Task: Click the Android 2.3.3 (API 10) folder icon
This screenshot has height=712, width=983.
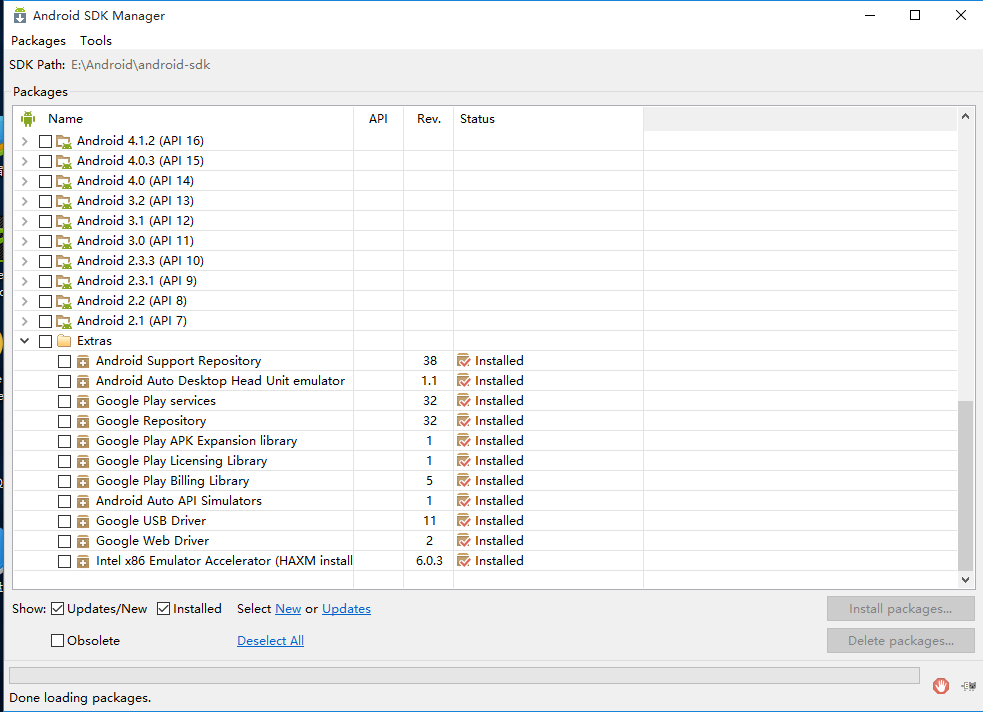Action: coord(63,262)
